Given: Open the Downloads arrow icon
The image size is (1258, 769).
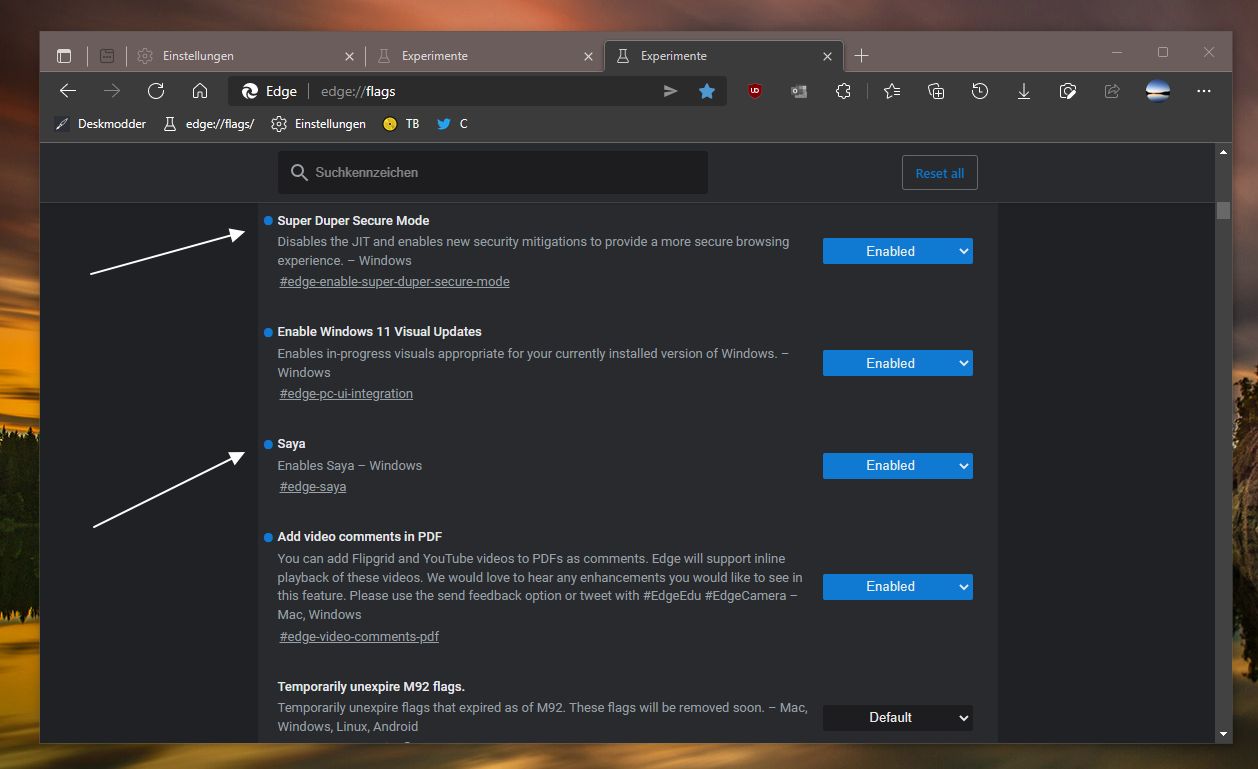Looking at the screenshot, I should tap(1024, 91).
